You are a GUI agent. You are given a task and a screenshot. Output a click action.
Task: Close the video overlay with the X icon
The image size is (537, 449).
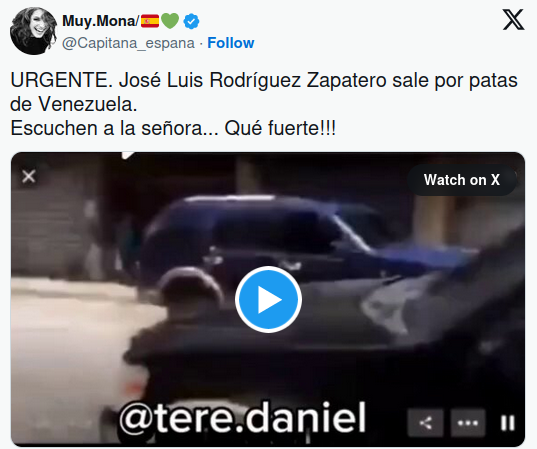click(28, 177)
